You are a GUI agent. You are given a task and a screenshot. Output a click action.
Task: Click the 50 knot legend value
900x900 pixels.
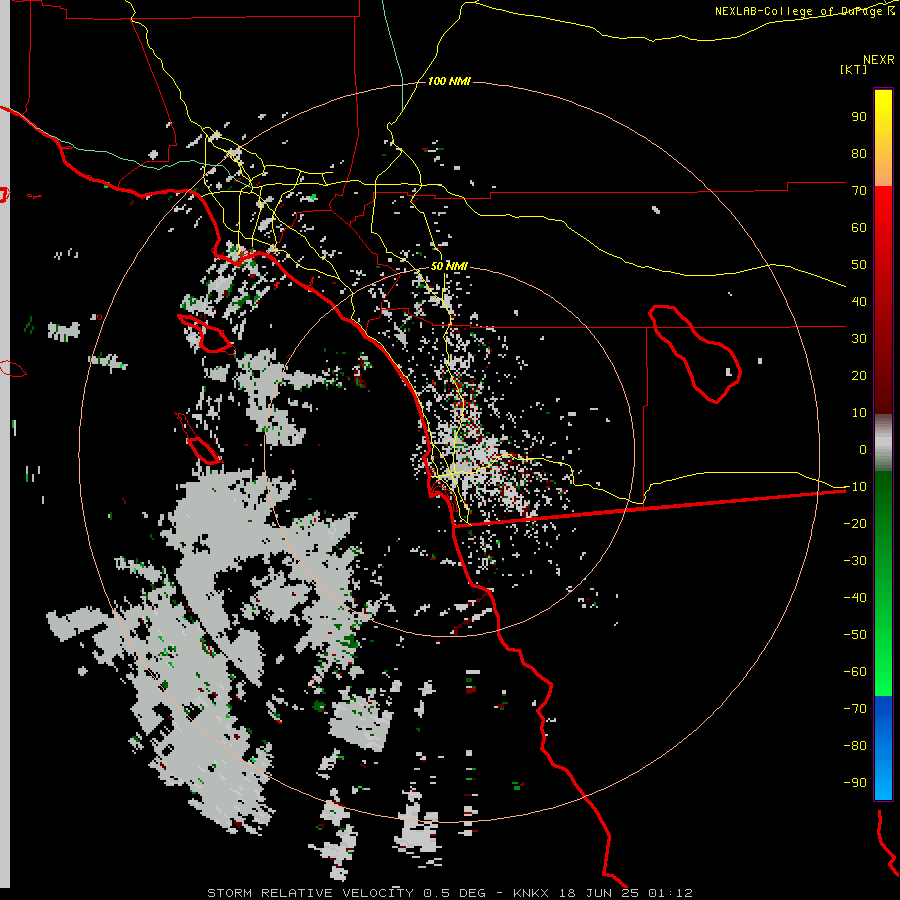pyautogui.click(x=859, y=265)
